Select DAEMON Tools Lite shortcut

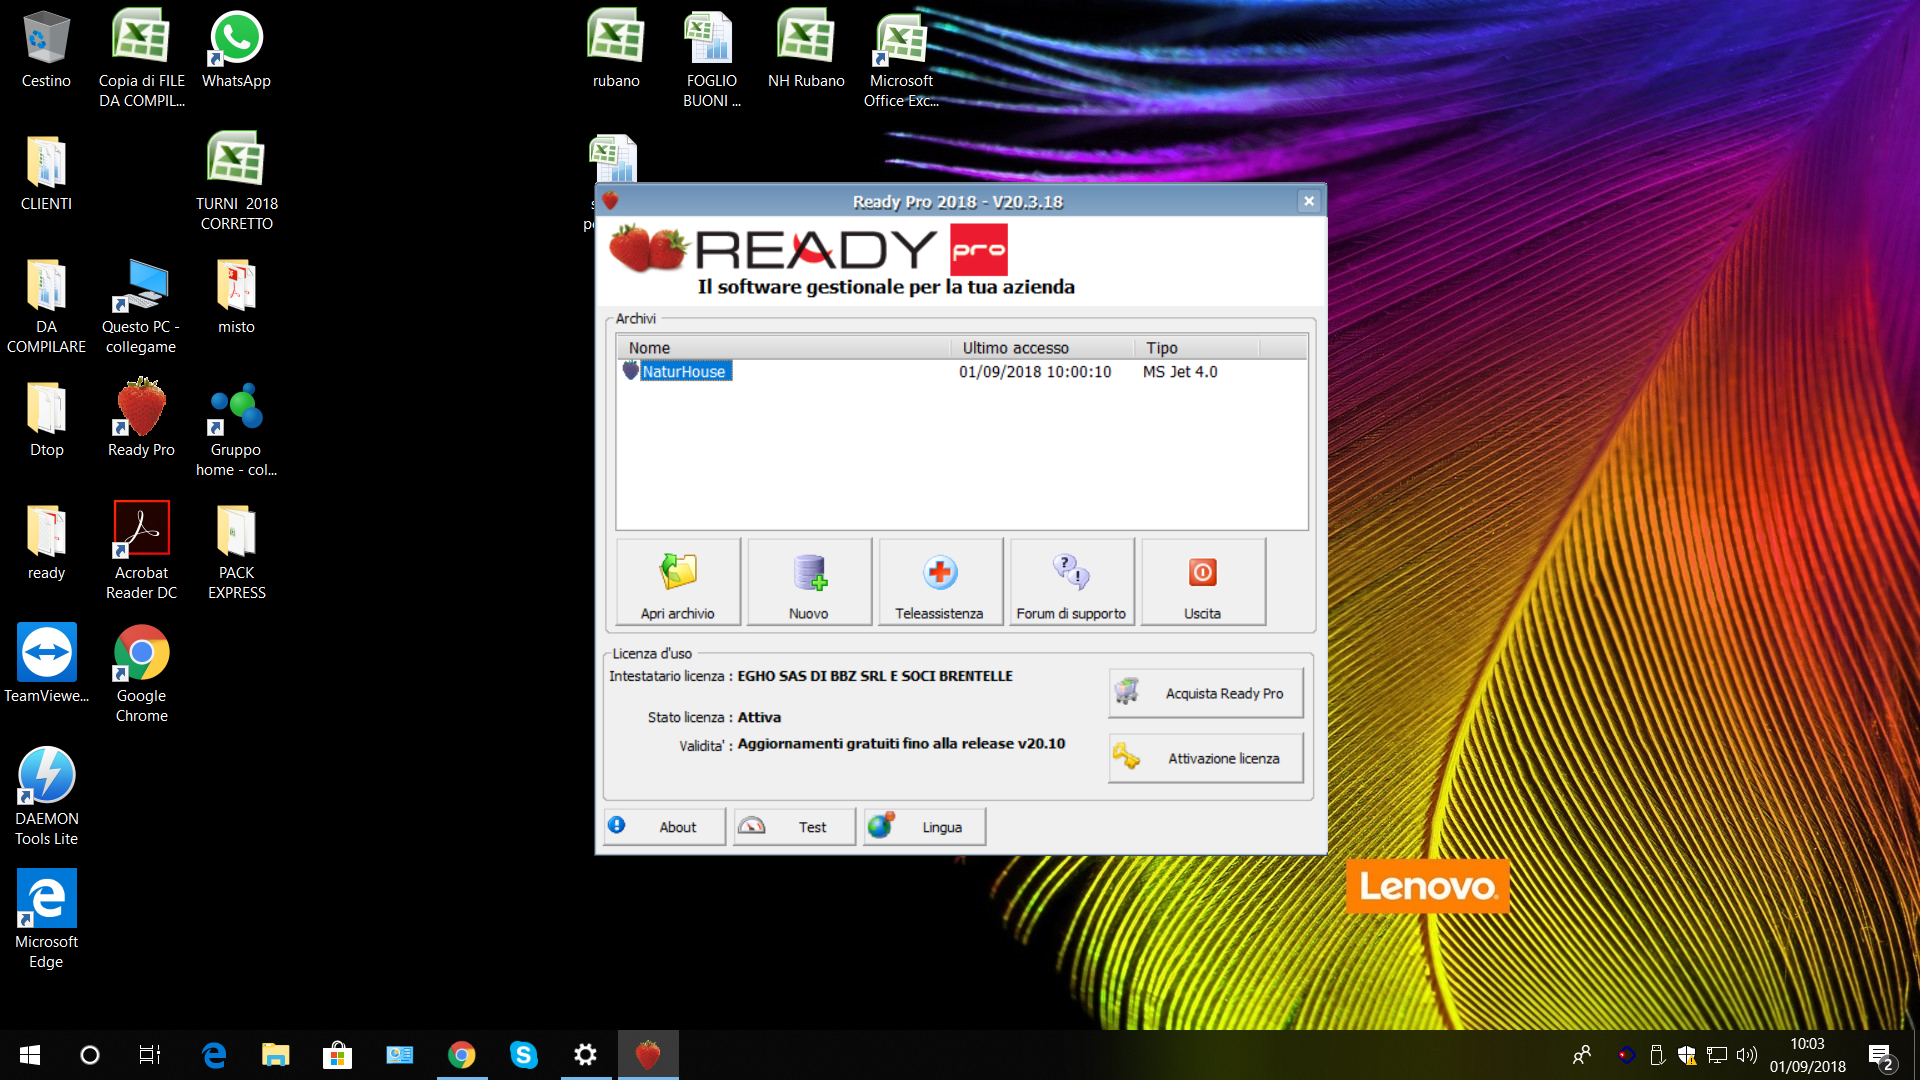46,796
